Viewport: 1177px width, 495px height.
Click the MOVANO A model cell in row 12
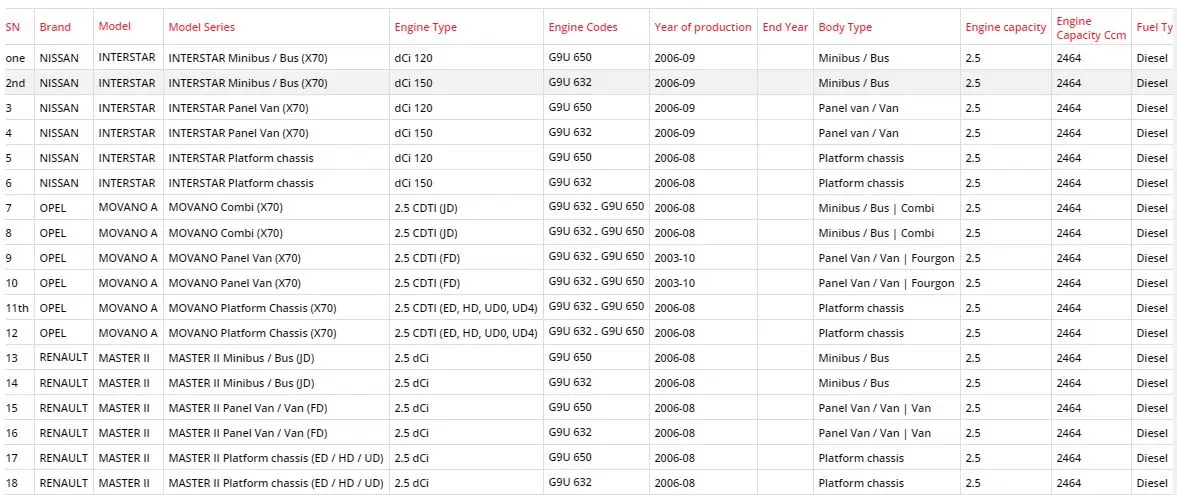[x=128, y=333]
